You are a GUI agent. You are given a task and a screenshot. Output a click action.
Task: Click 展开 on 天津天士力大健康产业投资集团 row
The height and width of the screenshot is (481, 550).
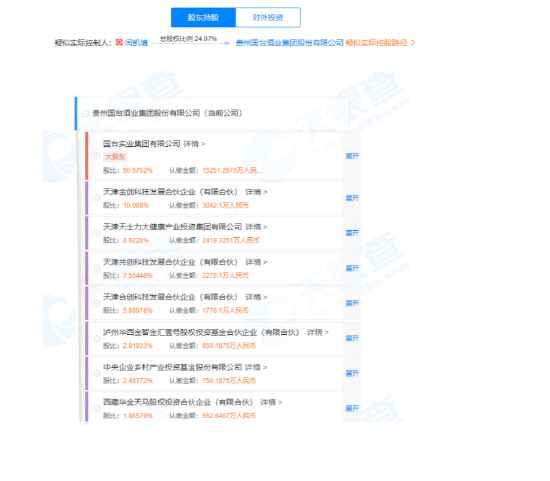(x=352, y=233)
